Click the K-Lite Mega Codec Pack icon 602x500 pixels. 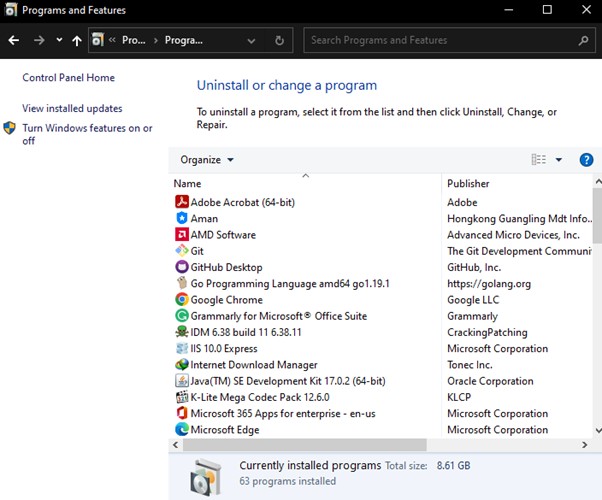click(182, 397)
